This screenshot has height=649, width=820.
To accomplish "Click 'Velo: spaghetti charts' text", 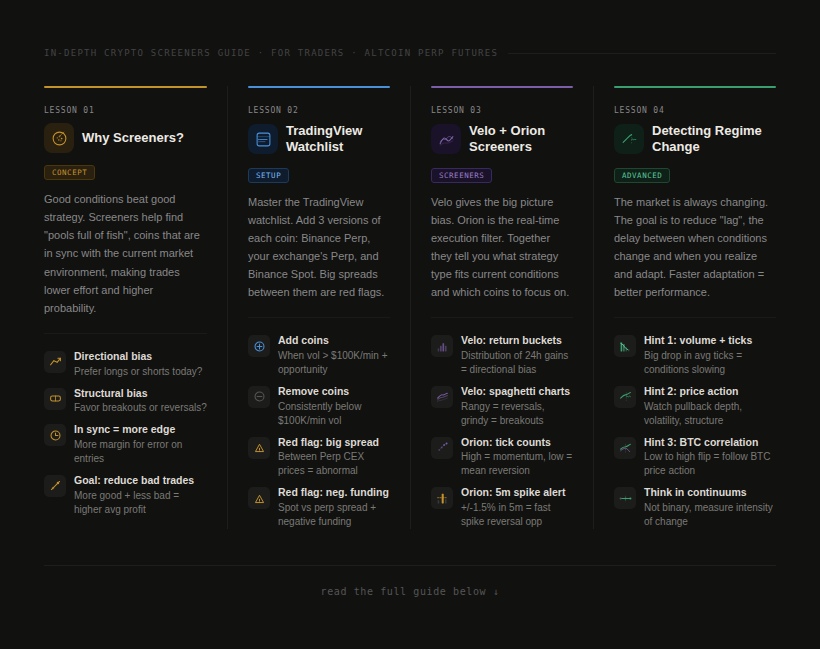I will [516, 392].
